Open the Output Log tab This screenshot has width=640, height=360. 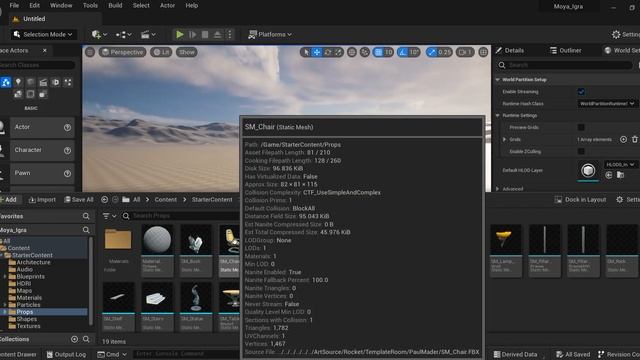tap(66, 354)
